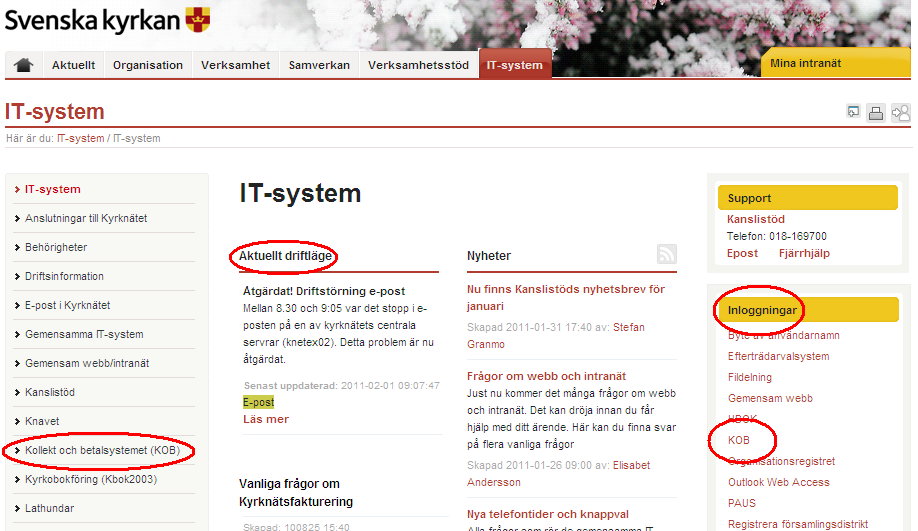The height and width of the screenshot is (531, 918).
Task: Select IT-system at top of sidebar
Action: (53, 189)
